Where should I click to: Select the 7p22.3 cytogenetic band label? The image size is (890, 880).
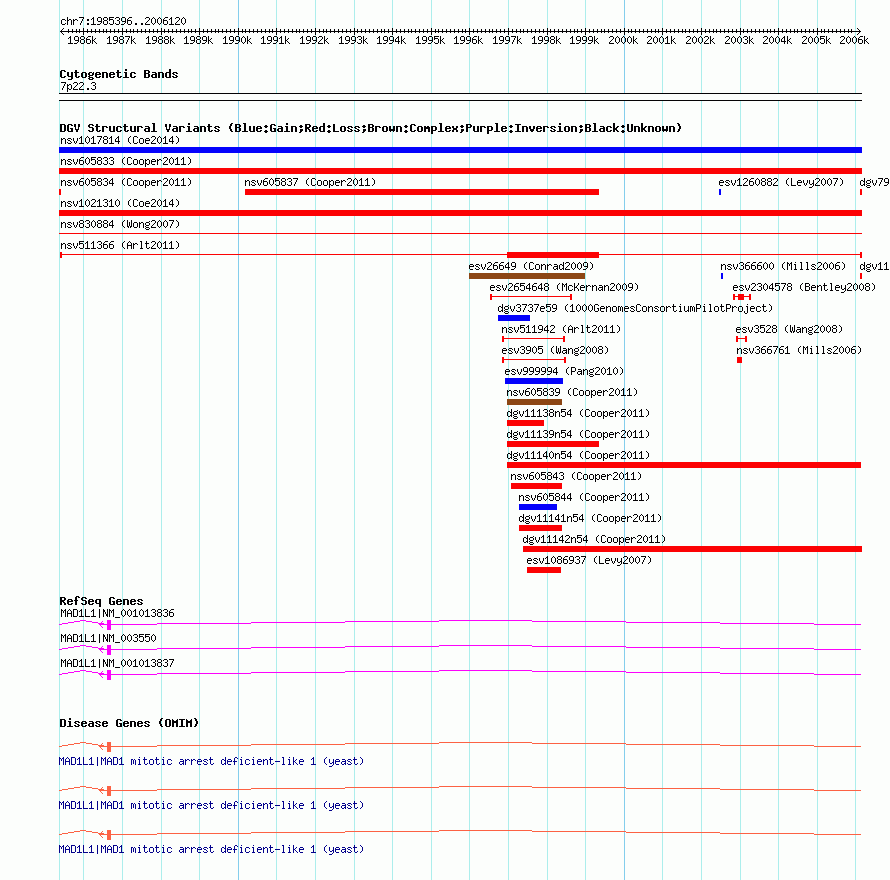coord(78,86)
